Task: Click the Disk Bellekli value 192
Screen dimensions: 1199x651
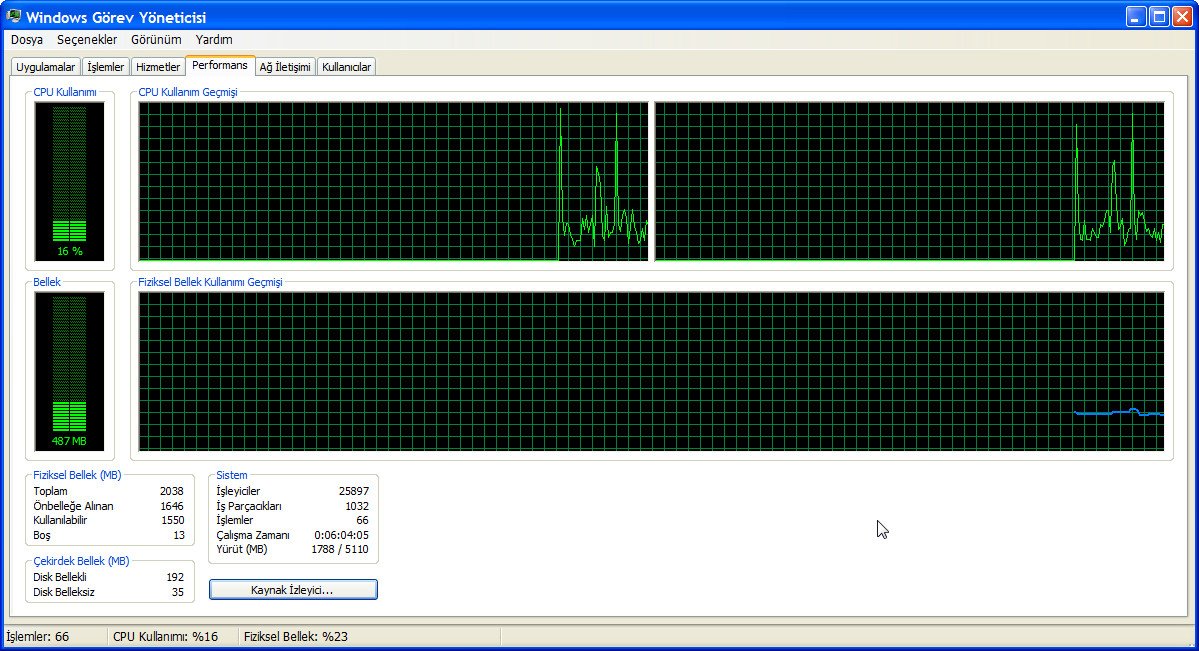Action: point(175,578)
